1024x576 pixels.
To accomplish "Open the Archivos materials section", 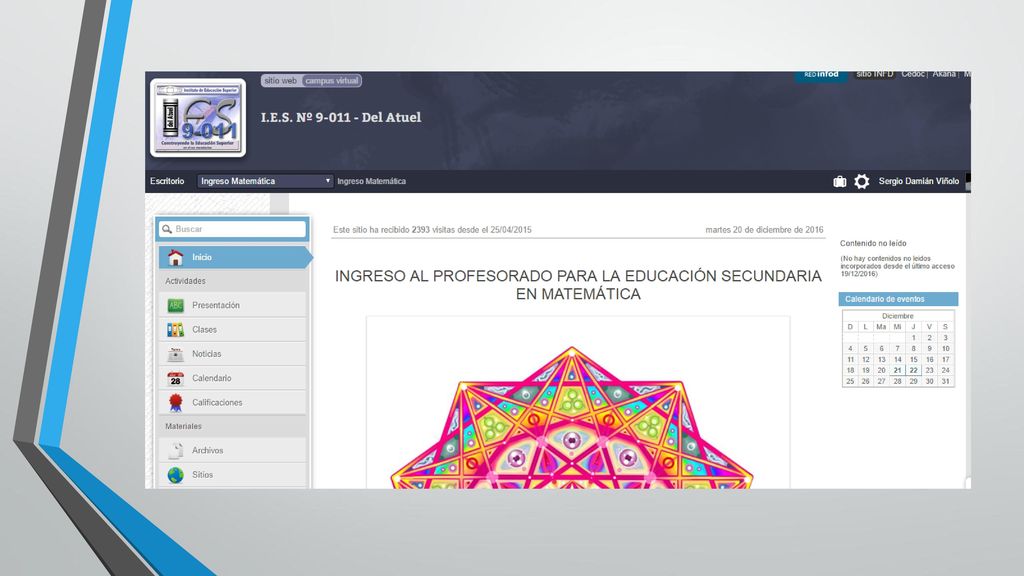I will click(232, 451).
